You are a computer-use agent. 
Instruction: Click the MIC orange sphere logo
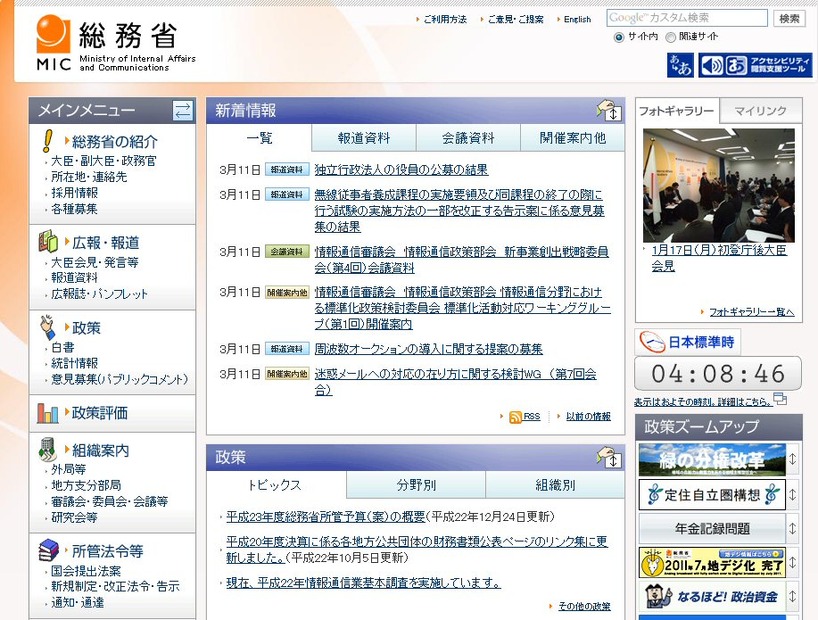(x=53, y=33)
